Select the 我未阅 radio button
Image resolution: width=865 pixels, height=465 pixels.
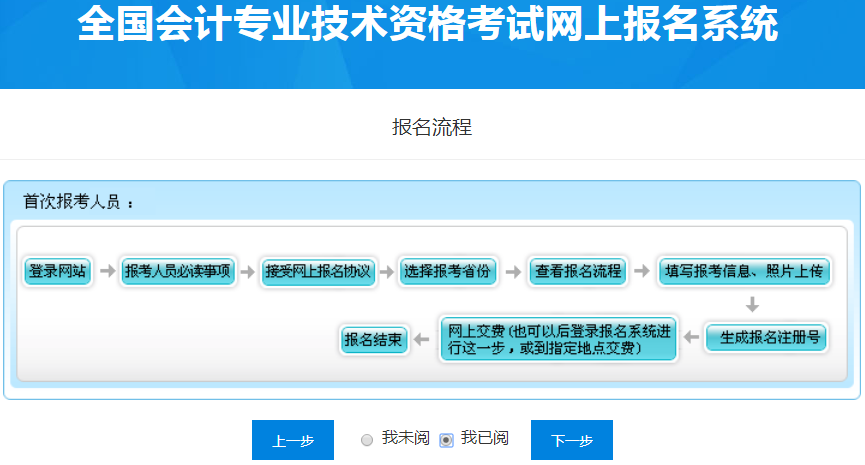(367, 440)
